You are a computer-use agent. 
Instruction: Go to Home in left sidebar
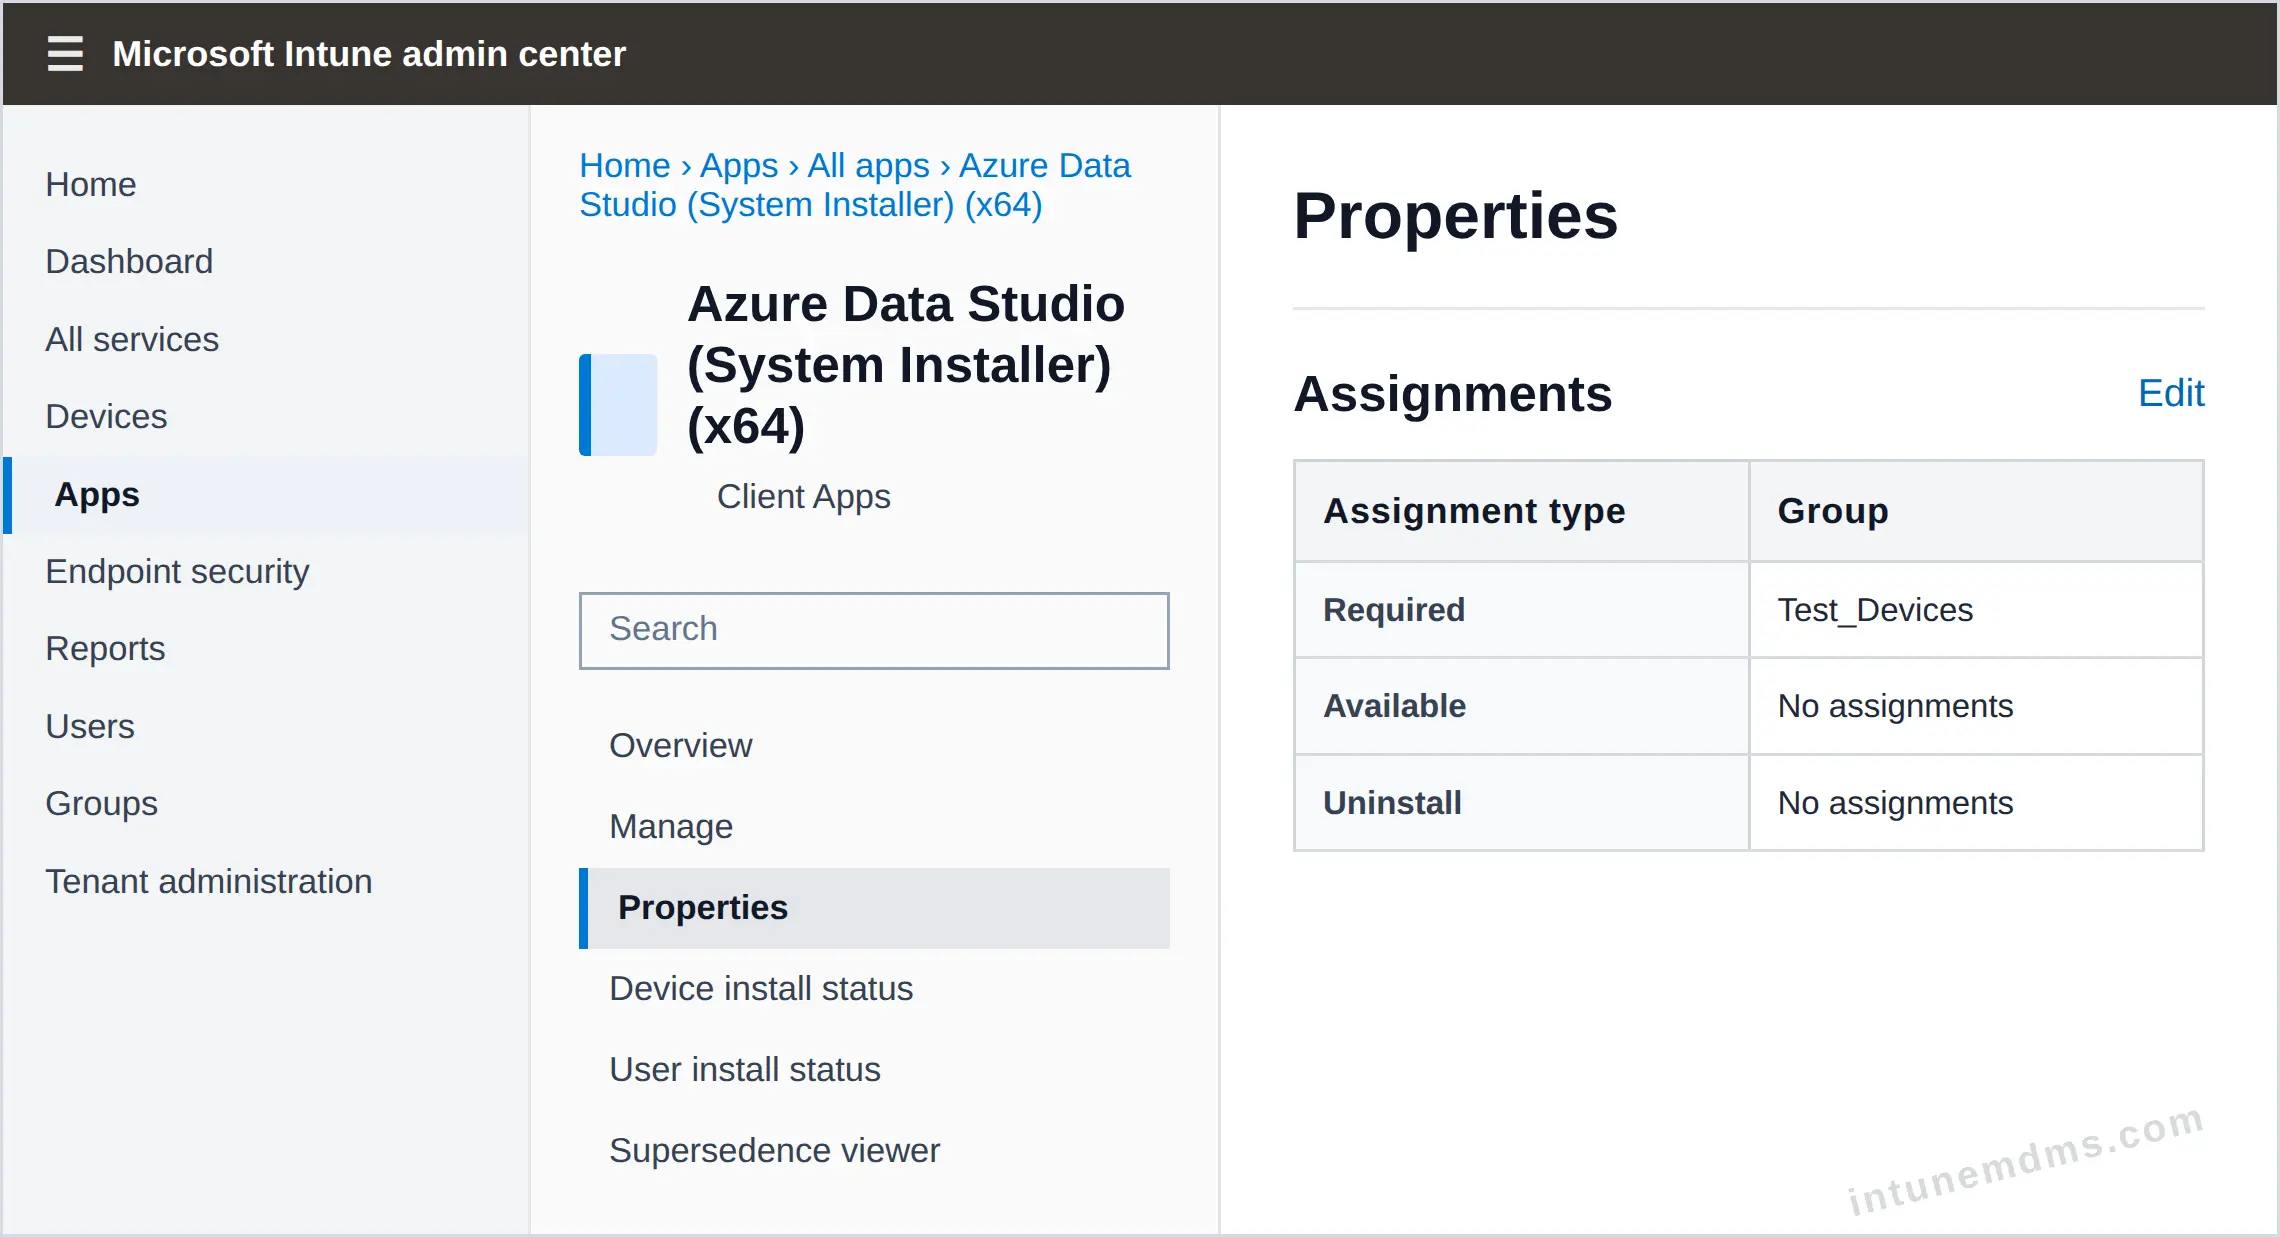click(91, 184)
